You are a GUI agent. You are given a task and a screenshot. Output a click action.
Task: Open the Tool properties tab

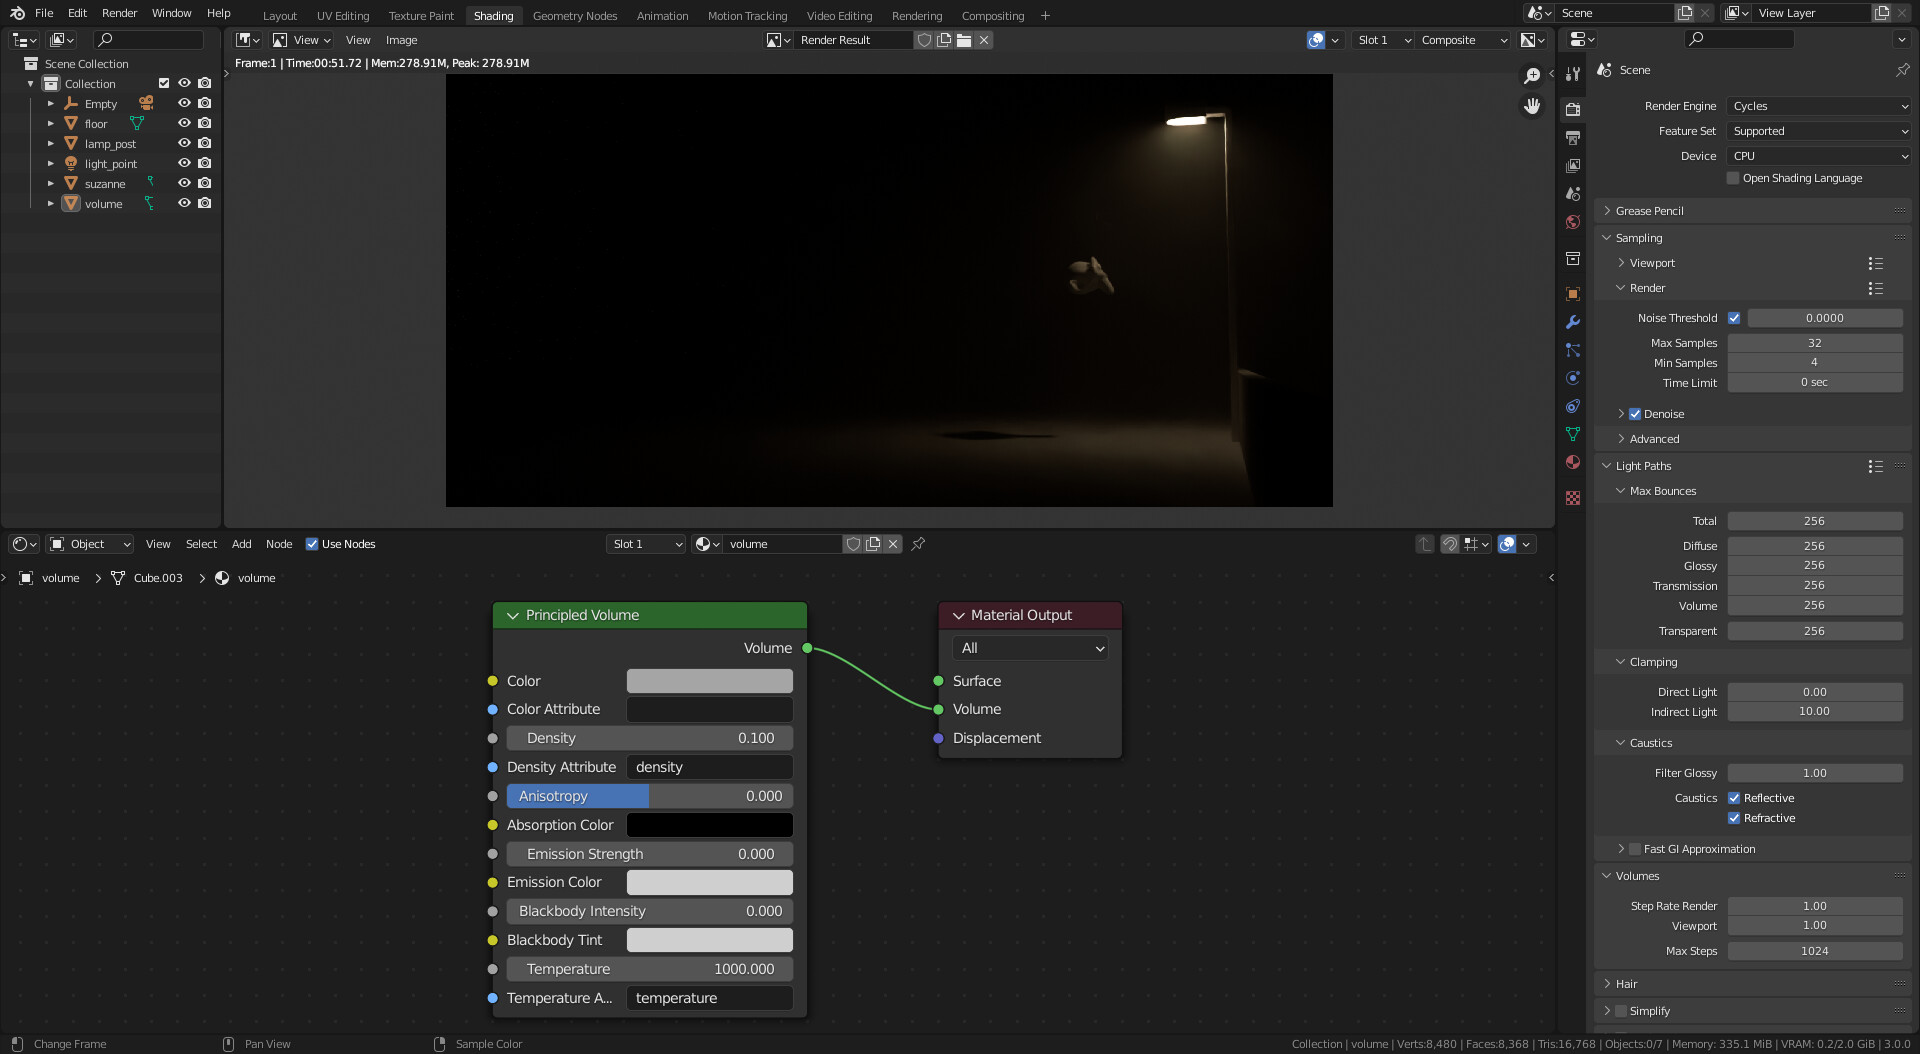point(1573,74)
